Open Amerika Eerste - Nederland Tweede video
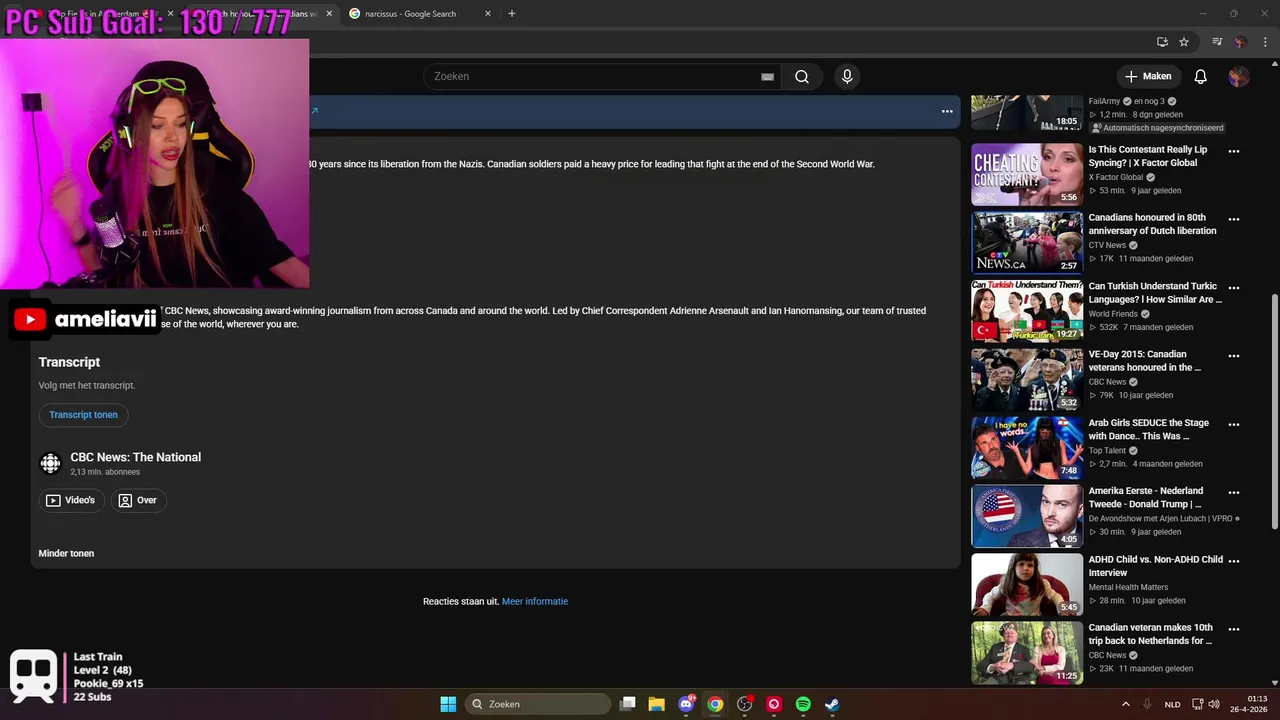Screen dimensions: 1280x720 point(1146,497)
